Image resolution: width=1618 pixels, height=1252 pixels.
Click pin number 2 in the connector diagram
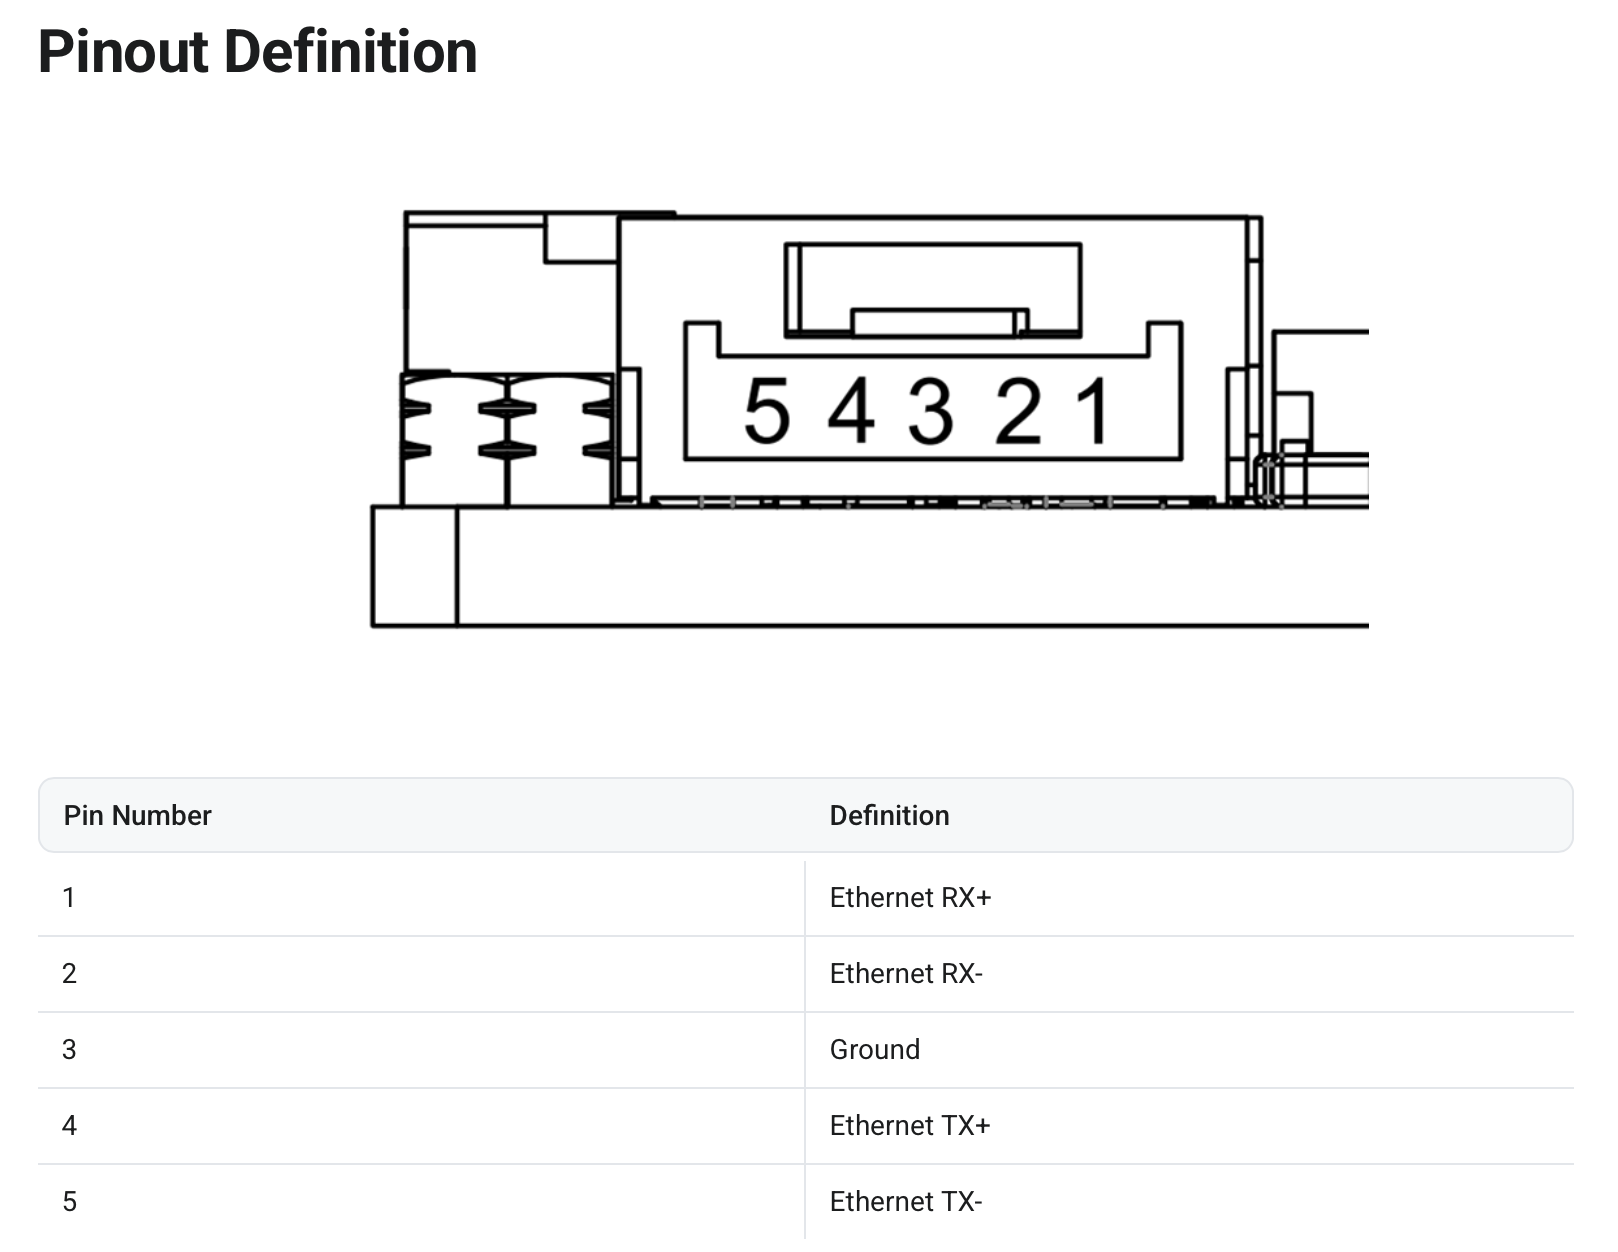(1018, 411)
